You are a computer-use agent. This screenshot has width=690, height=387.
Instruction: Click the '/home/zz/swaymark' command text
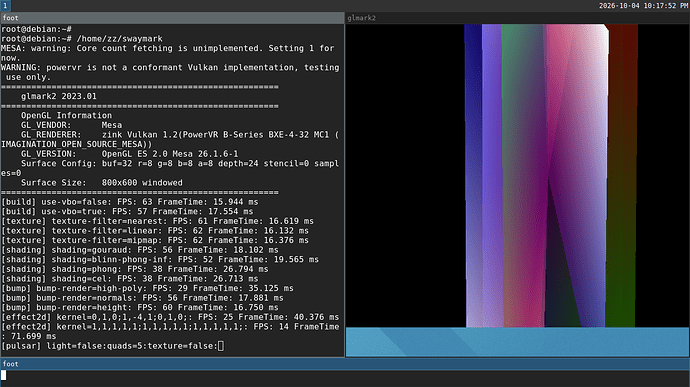[x=120, y=39]
